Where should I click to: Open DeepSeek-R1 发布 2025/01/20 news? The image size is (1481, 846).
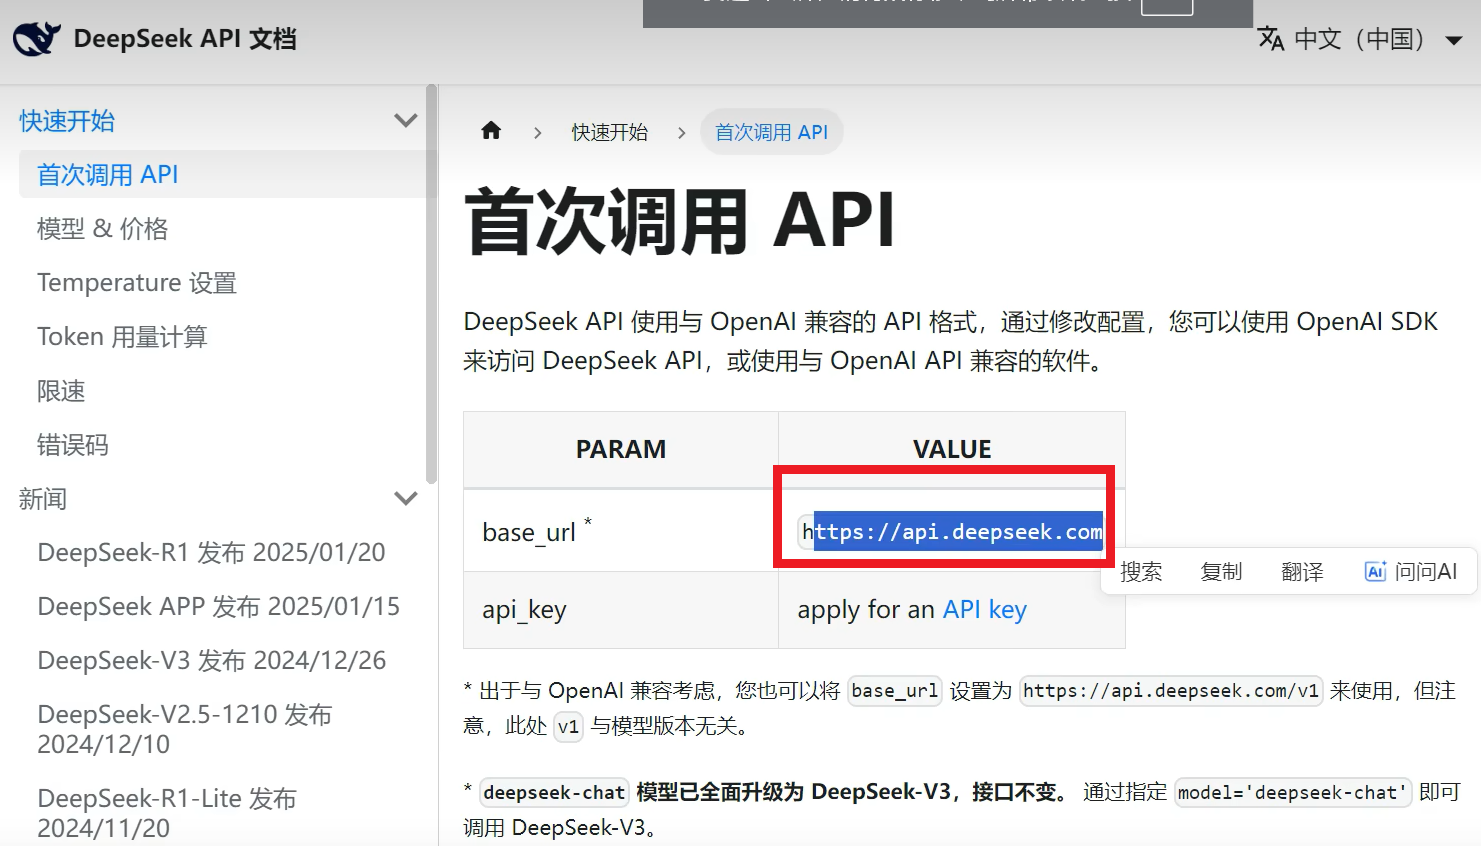211,552
